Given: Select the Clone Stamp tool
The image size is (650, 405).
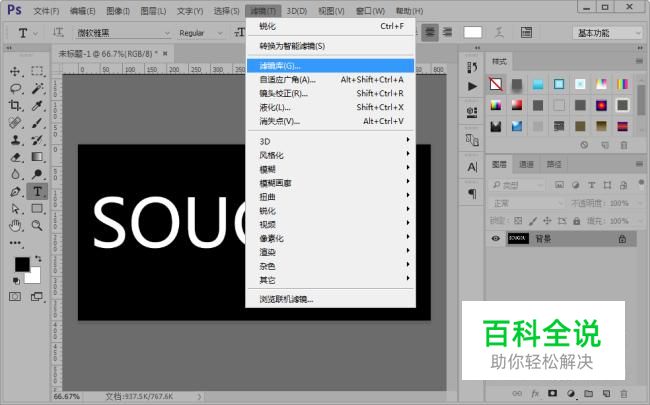Looking at the screenshot, I should click(x=15, y=140).
